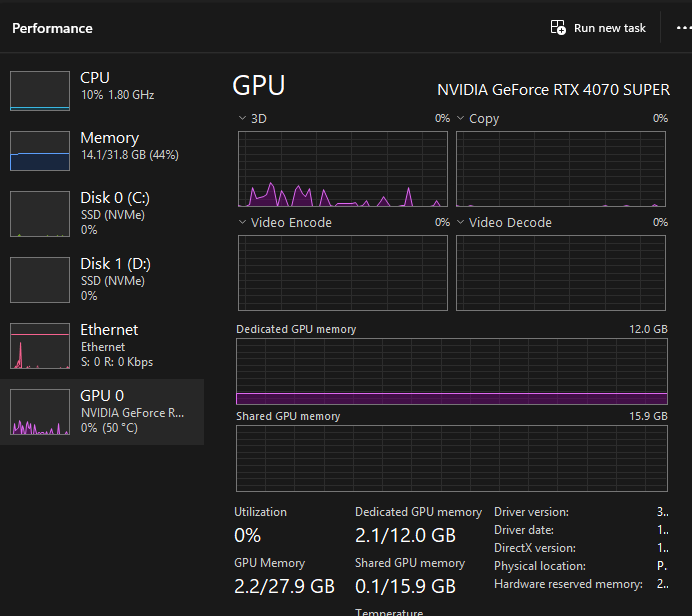Open the Video Encode engine dropdown
This screenshot has width=692, height=616.
click(x=242, y=222)
